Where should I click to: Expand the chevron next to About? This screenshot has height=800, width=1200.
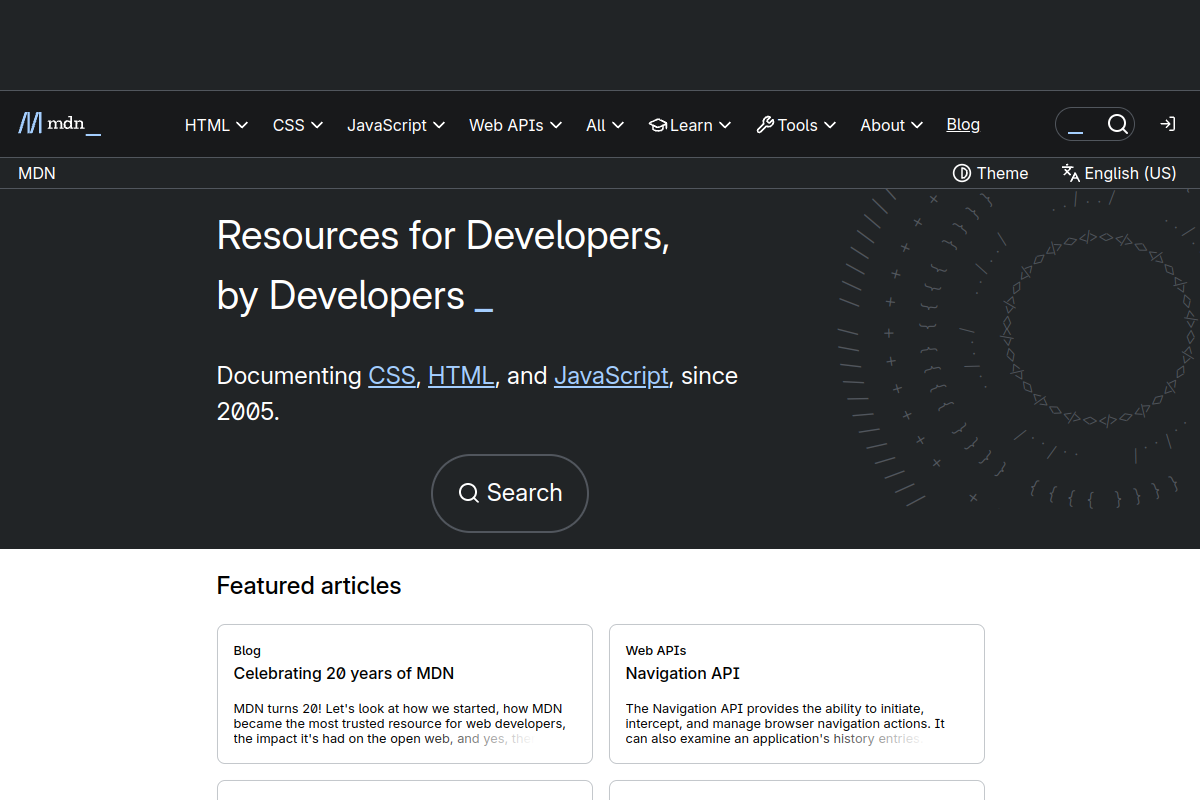coord(917,125)
